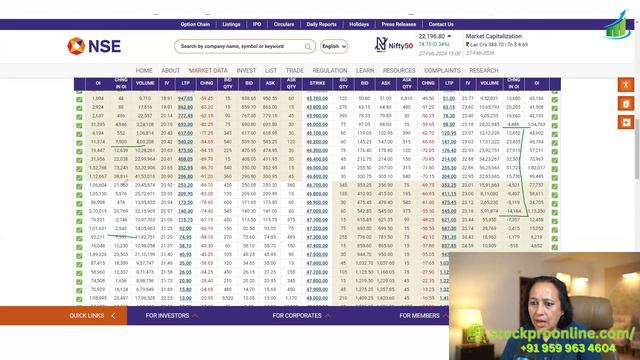
Task: Click strike price link 46,500.00
Action: [x=317, y=168]
